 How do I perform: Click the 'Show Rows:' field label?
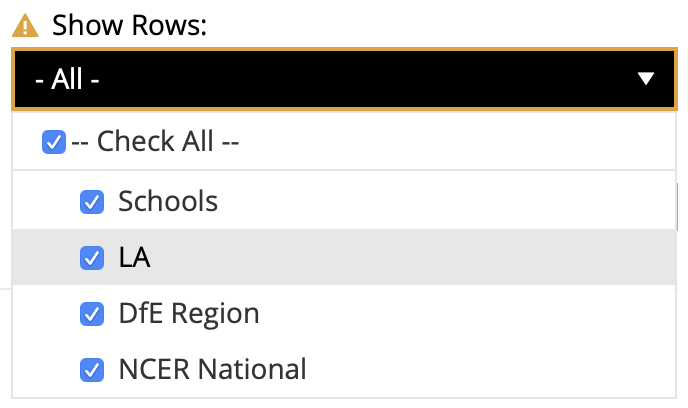coord(129,25)
